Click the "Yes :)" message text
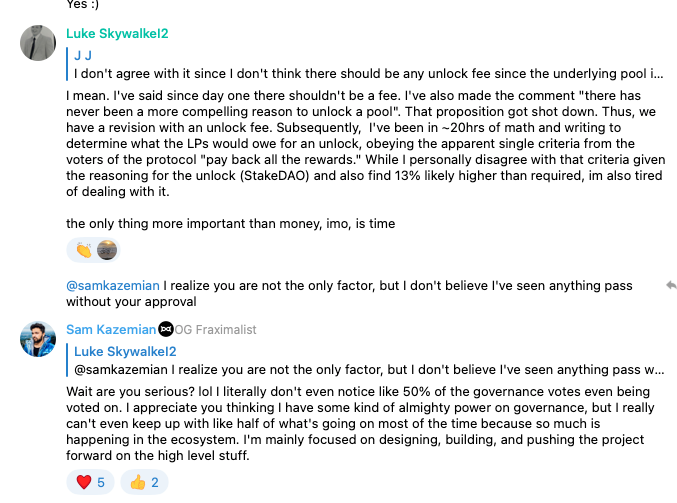 89,4
